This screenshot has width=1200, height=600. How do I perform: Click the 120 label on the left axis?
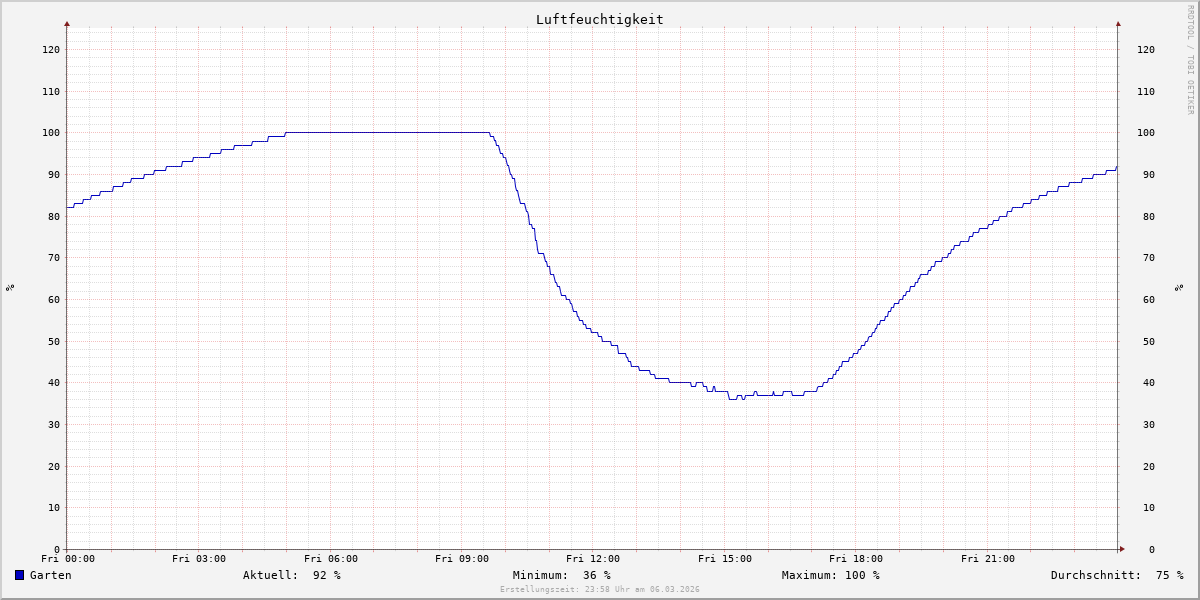(51, 49)
